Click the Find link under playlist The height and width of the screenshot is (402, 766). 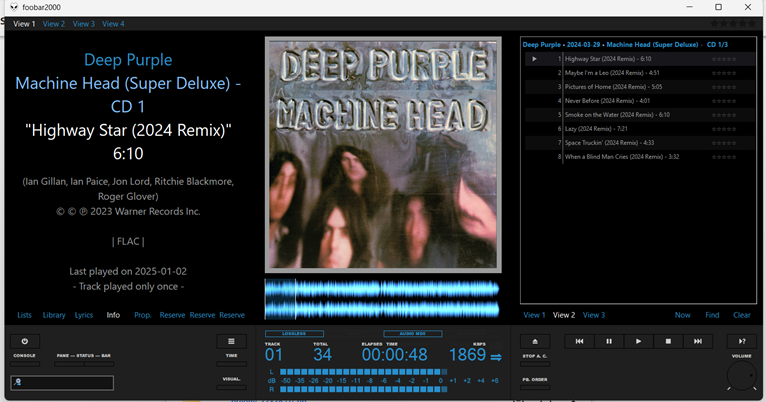712,315
